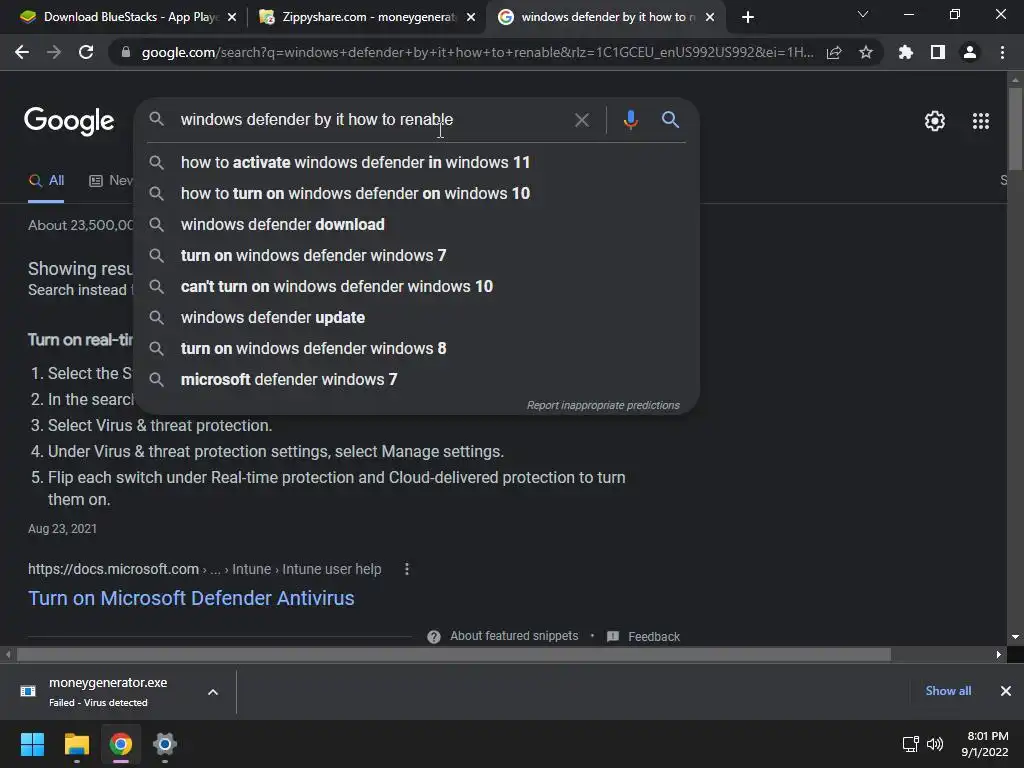Click the moneygenerator.exe download item
Screen dimensions: 1024x768
(108, 692)
